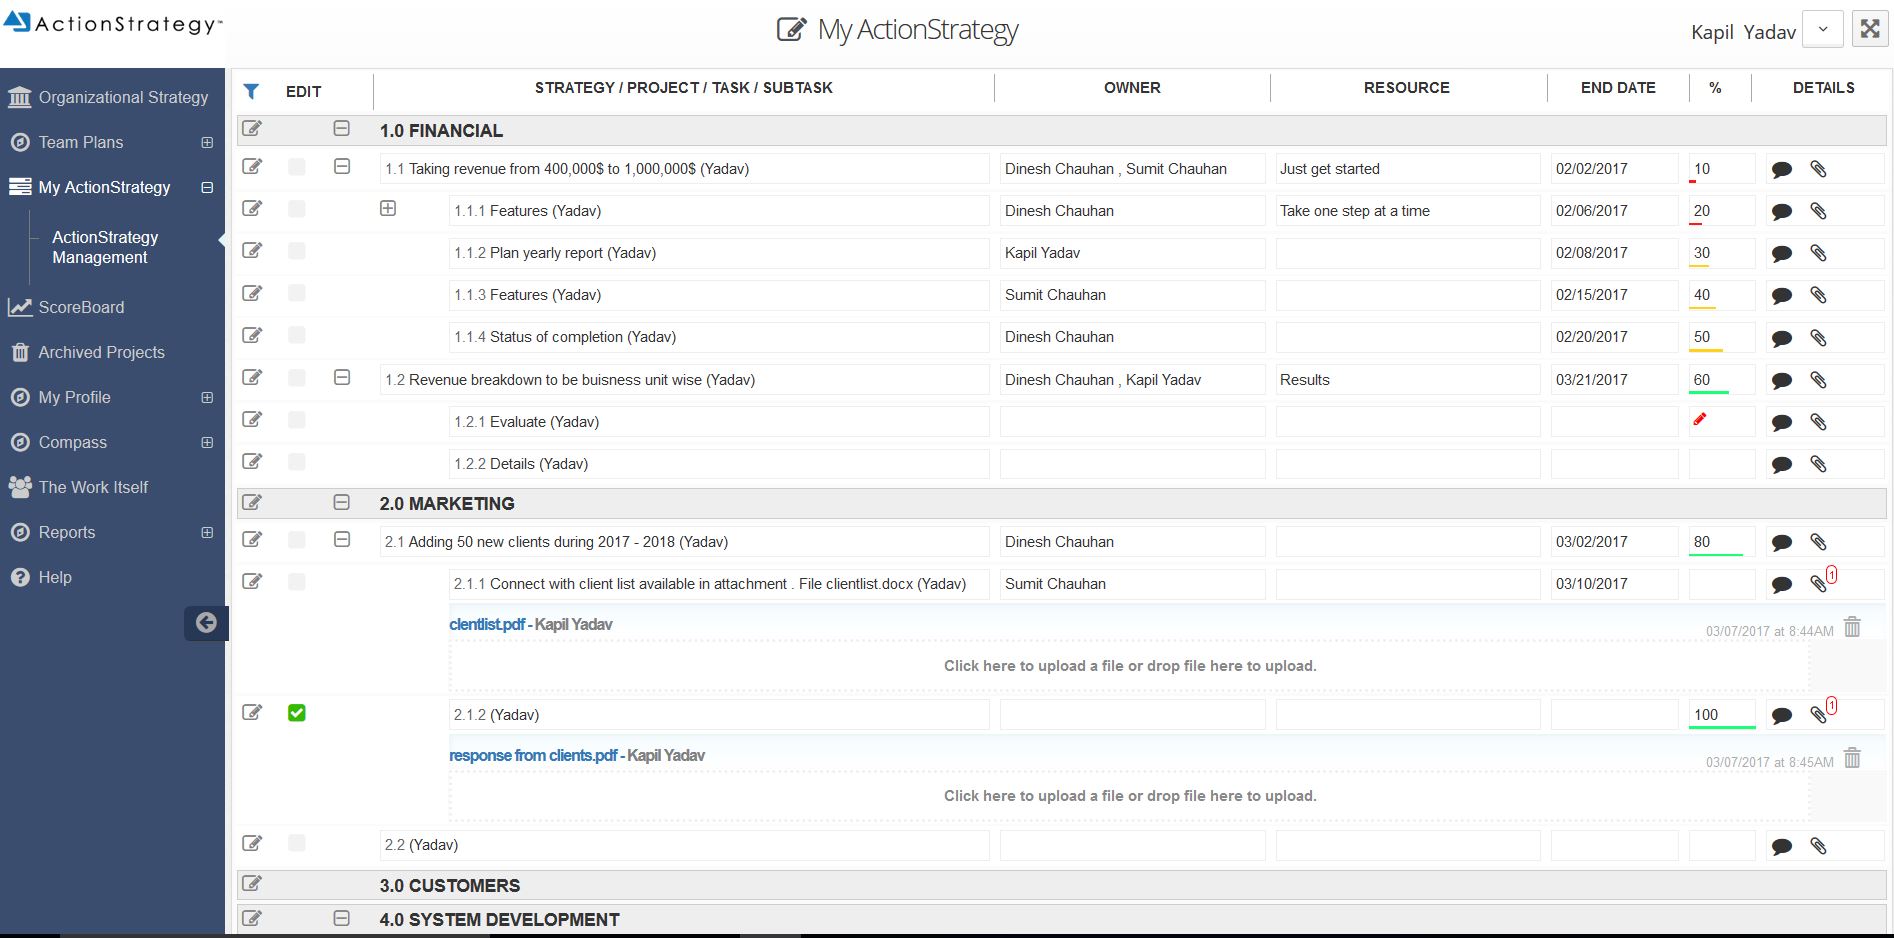The image size is (1894, 938).
Task: Collapse 2.1 Adding 50 new clients project
Action: (x=342, y=539)
